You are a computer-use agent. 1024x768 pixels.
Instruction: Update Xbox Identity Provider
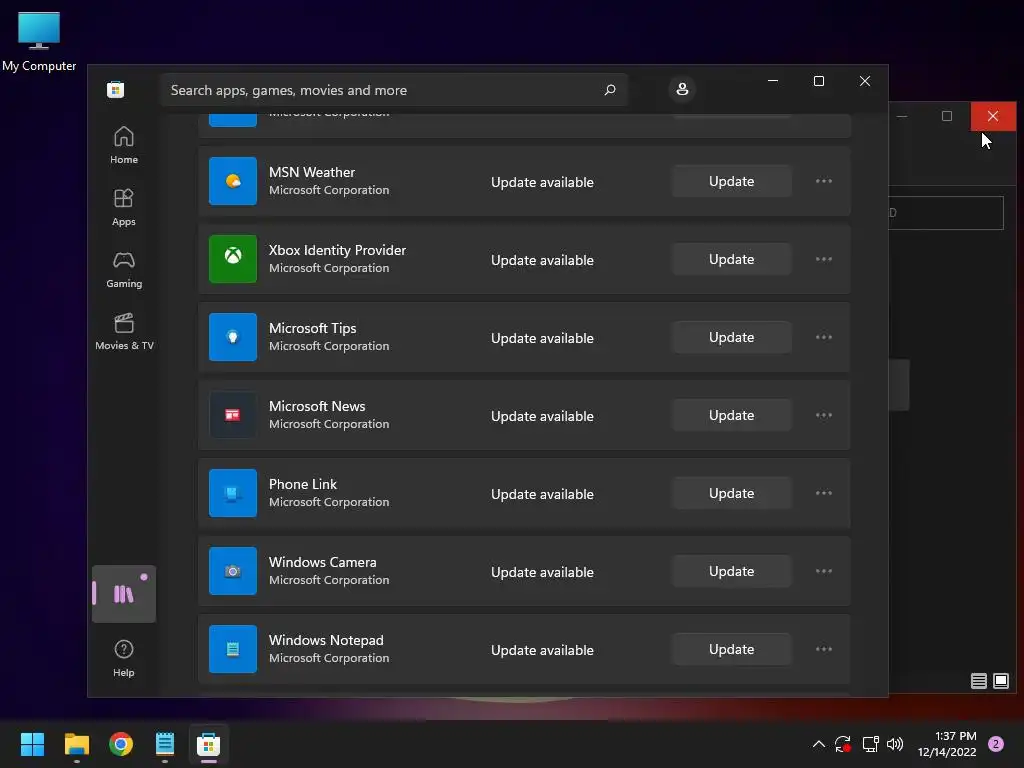[x=731, y=259]
